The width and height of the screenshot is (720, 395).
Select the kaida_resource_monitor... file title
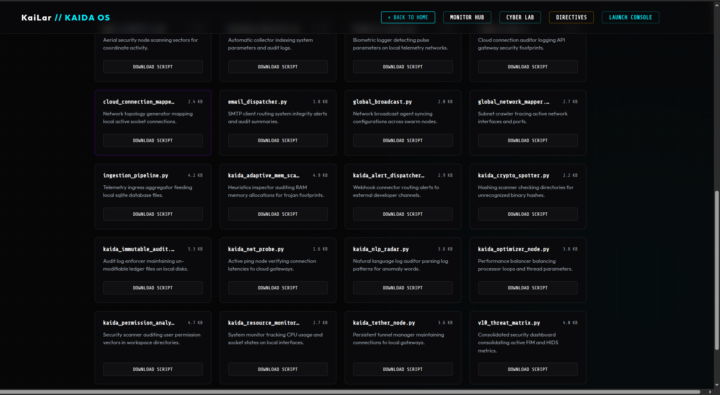tap(264, 323)
